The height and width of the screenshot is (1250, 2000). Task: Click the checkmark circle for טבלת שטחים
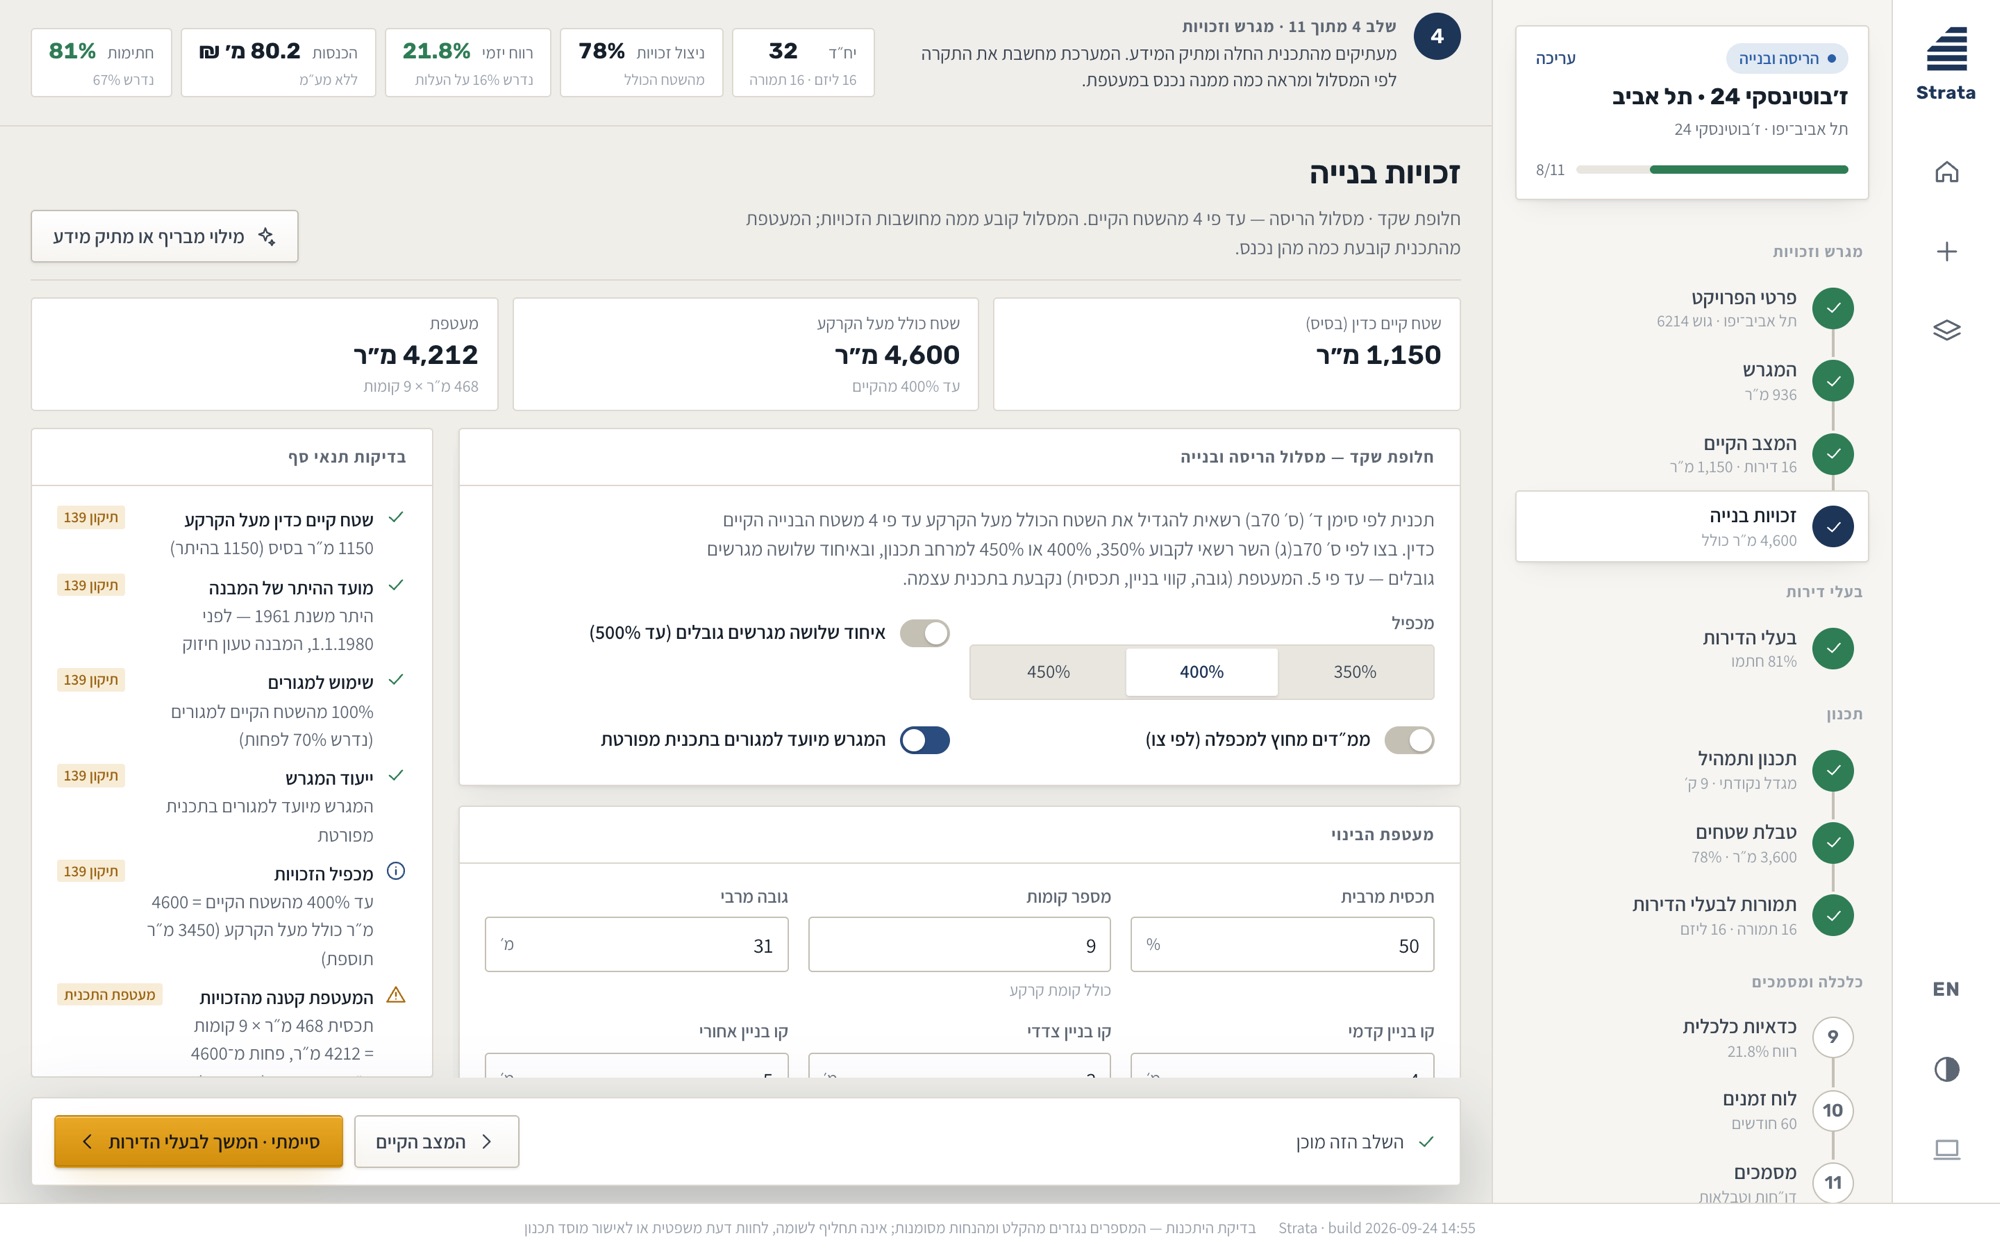pyautogui.click(x=1832, y=843)
